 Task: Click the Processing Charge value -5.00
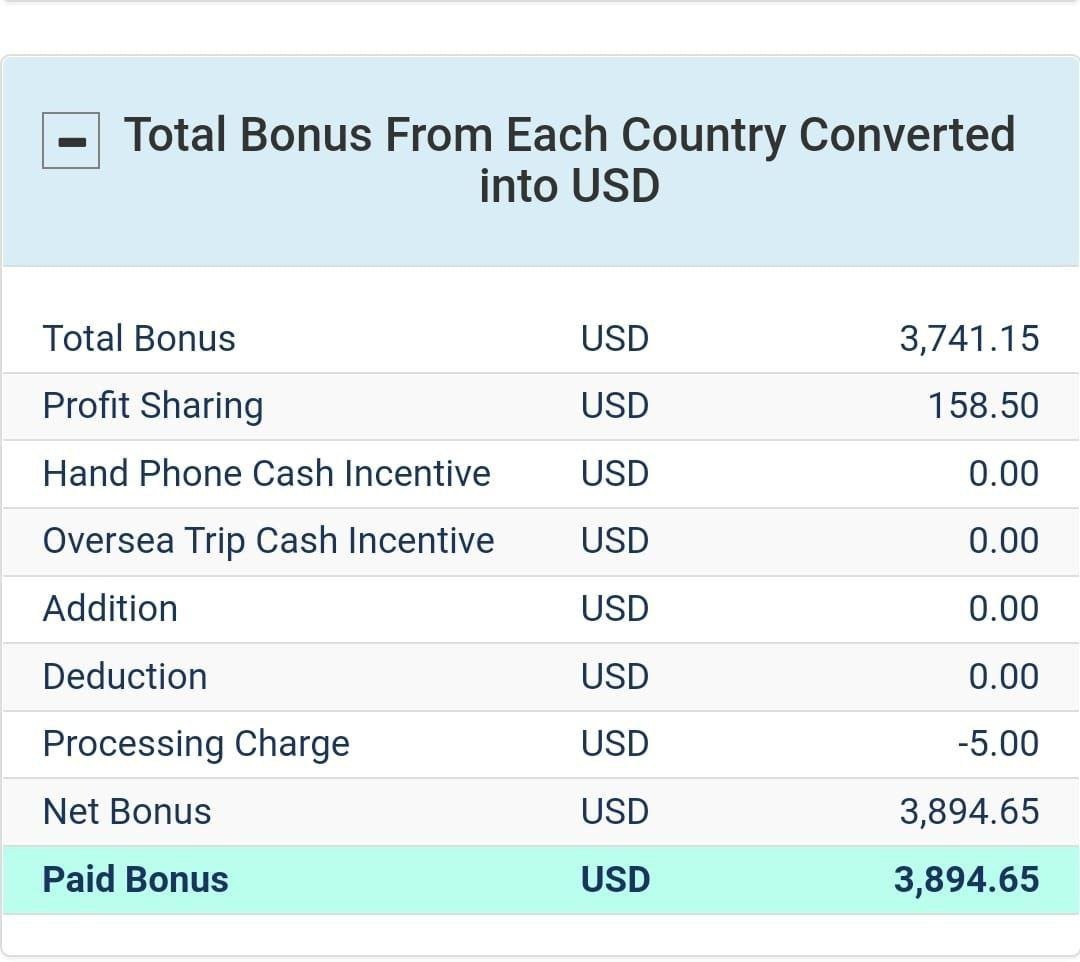pyautogui.click(x=997, y=744)
